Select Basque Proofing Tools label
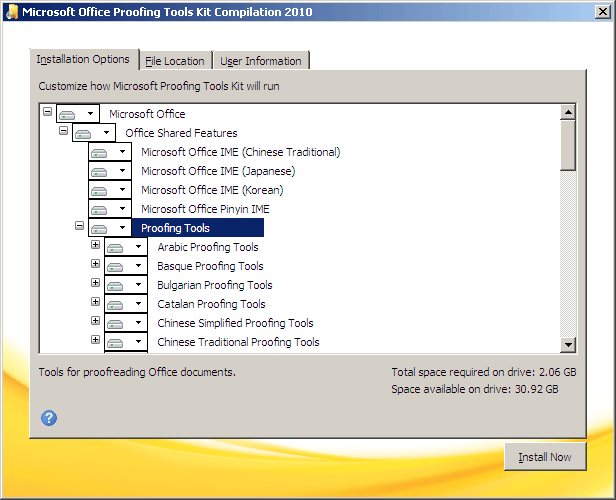Viewport: 616px width, 500px height. pyautogui.click(x=210, y=266)
